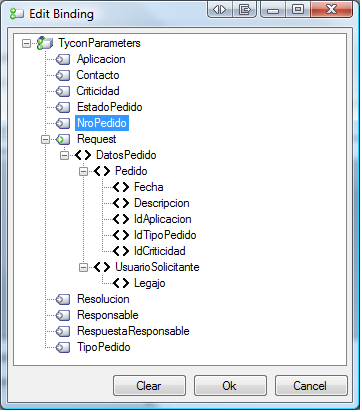Select the RespuestaResponsable parameter

pyautogui.click(x=133, y=331)
